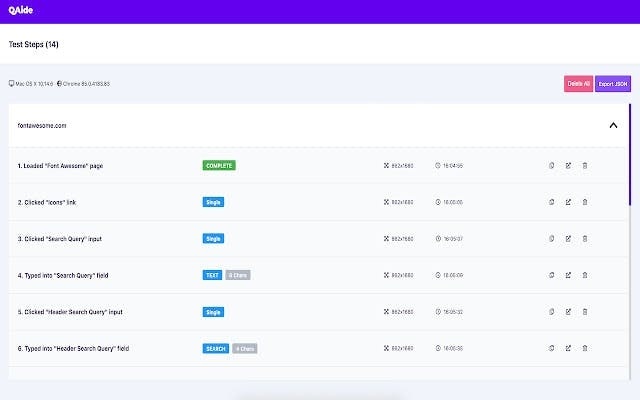Click the Delete All button
Screen dimensions: 640x400
[x=578, y=84]
